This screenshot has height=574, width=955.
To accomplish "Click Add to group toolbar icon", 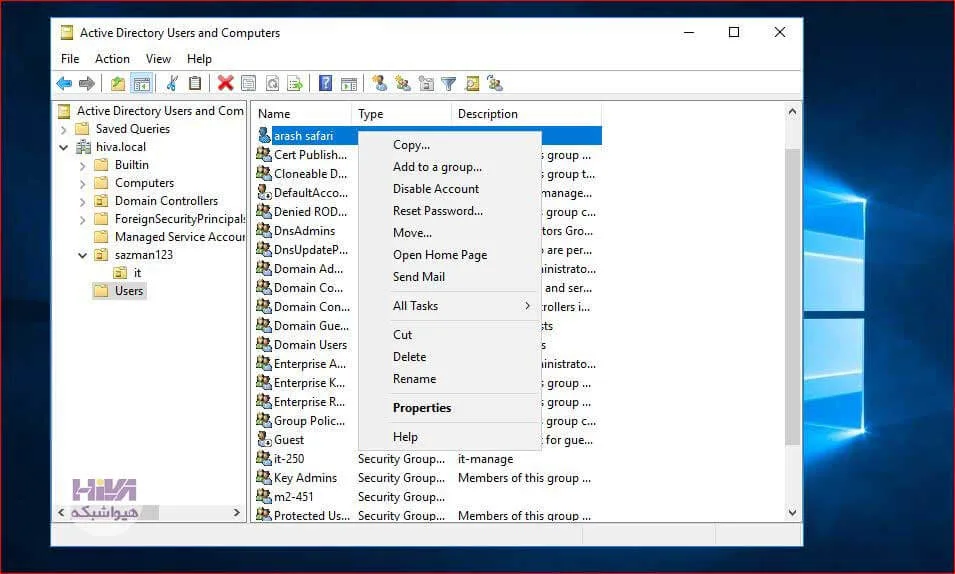I will pyautogui.click(x=495, y=83).
